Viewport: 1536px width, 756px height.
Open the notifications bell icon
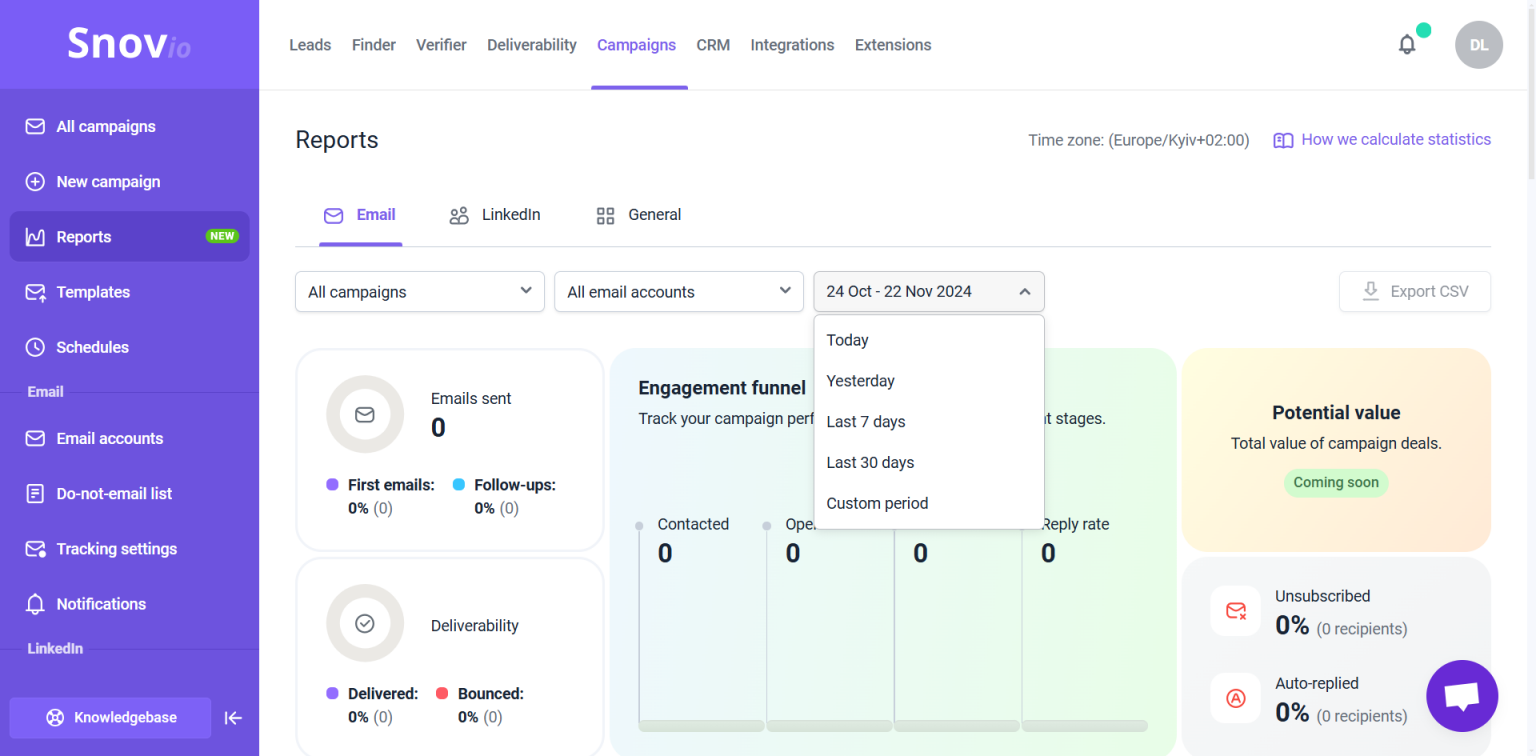pyautogui.click(x=1407, y=45)
